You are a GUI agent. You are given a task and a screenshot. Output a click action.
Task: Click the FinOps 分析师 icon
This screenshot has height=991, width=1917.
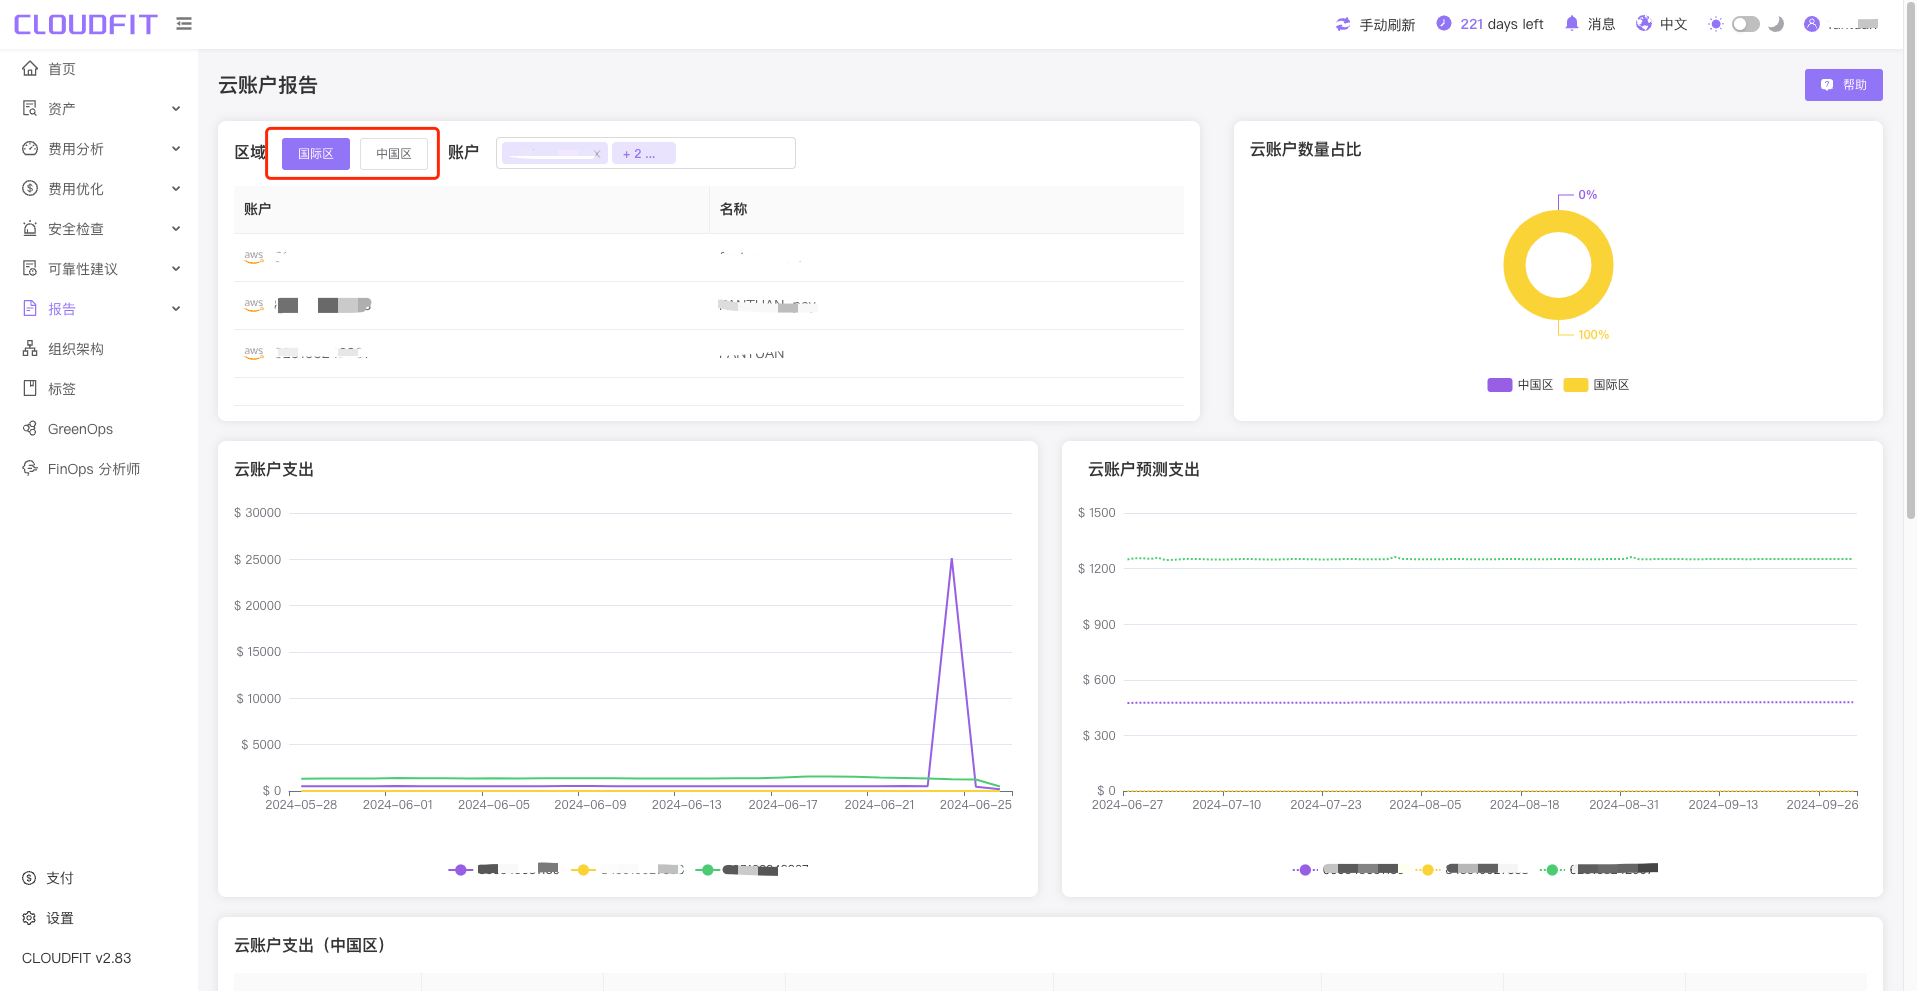point(30,468)
